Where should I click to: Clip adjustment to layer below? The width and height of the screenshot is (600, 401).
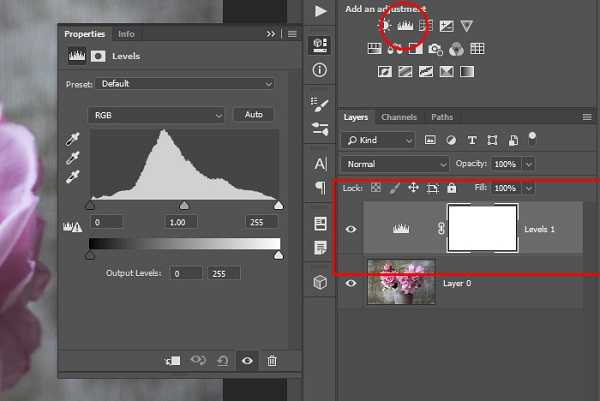tap(173, 360)
